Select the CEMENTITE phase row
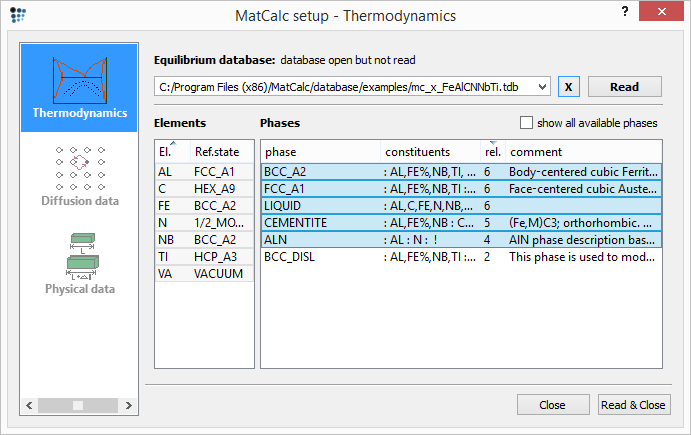This screenshot has width=691, height=435. click(461, 223)
